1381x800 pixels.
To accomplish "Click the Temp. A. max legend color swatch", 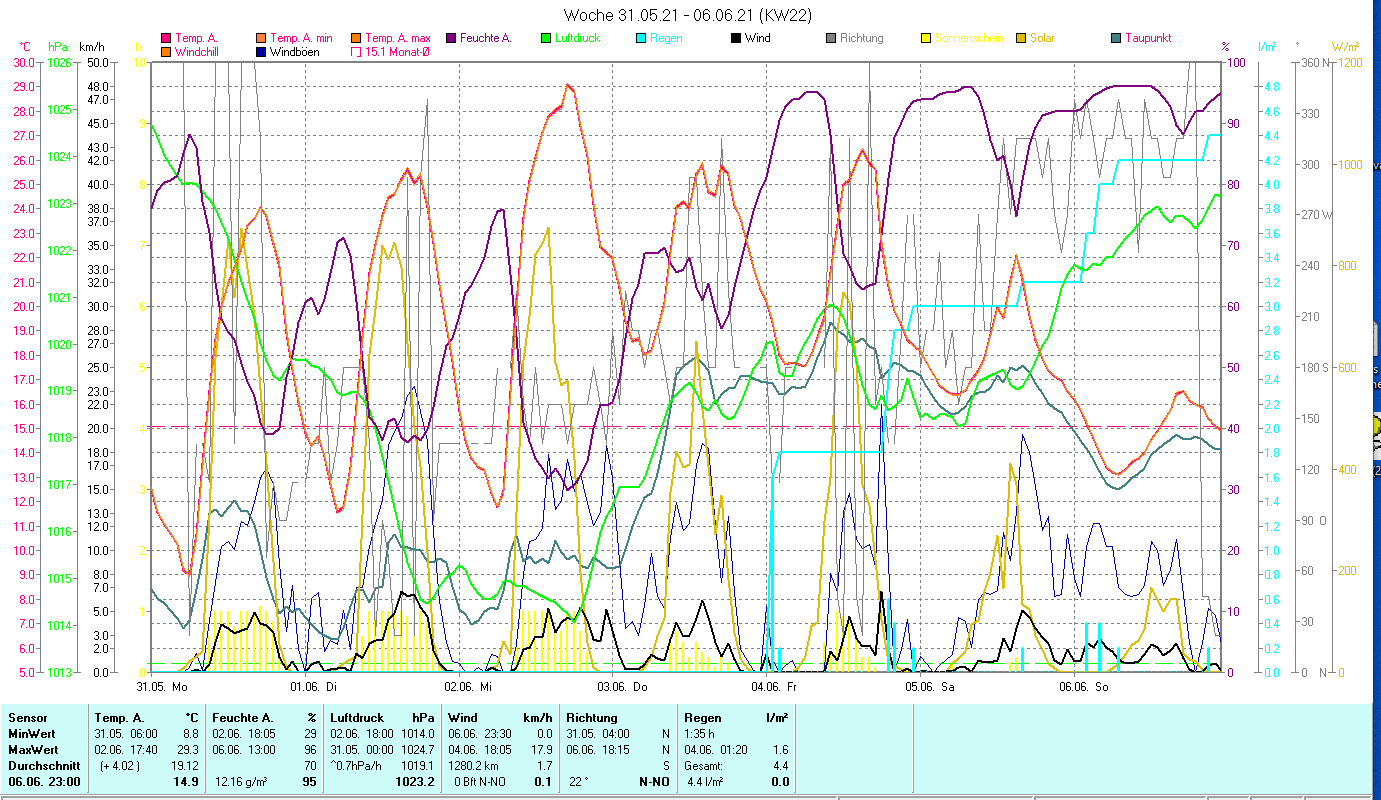I will coord(356,39).
